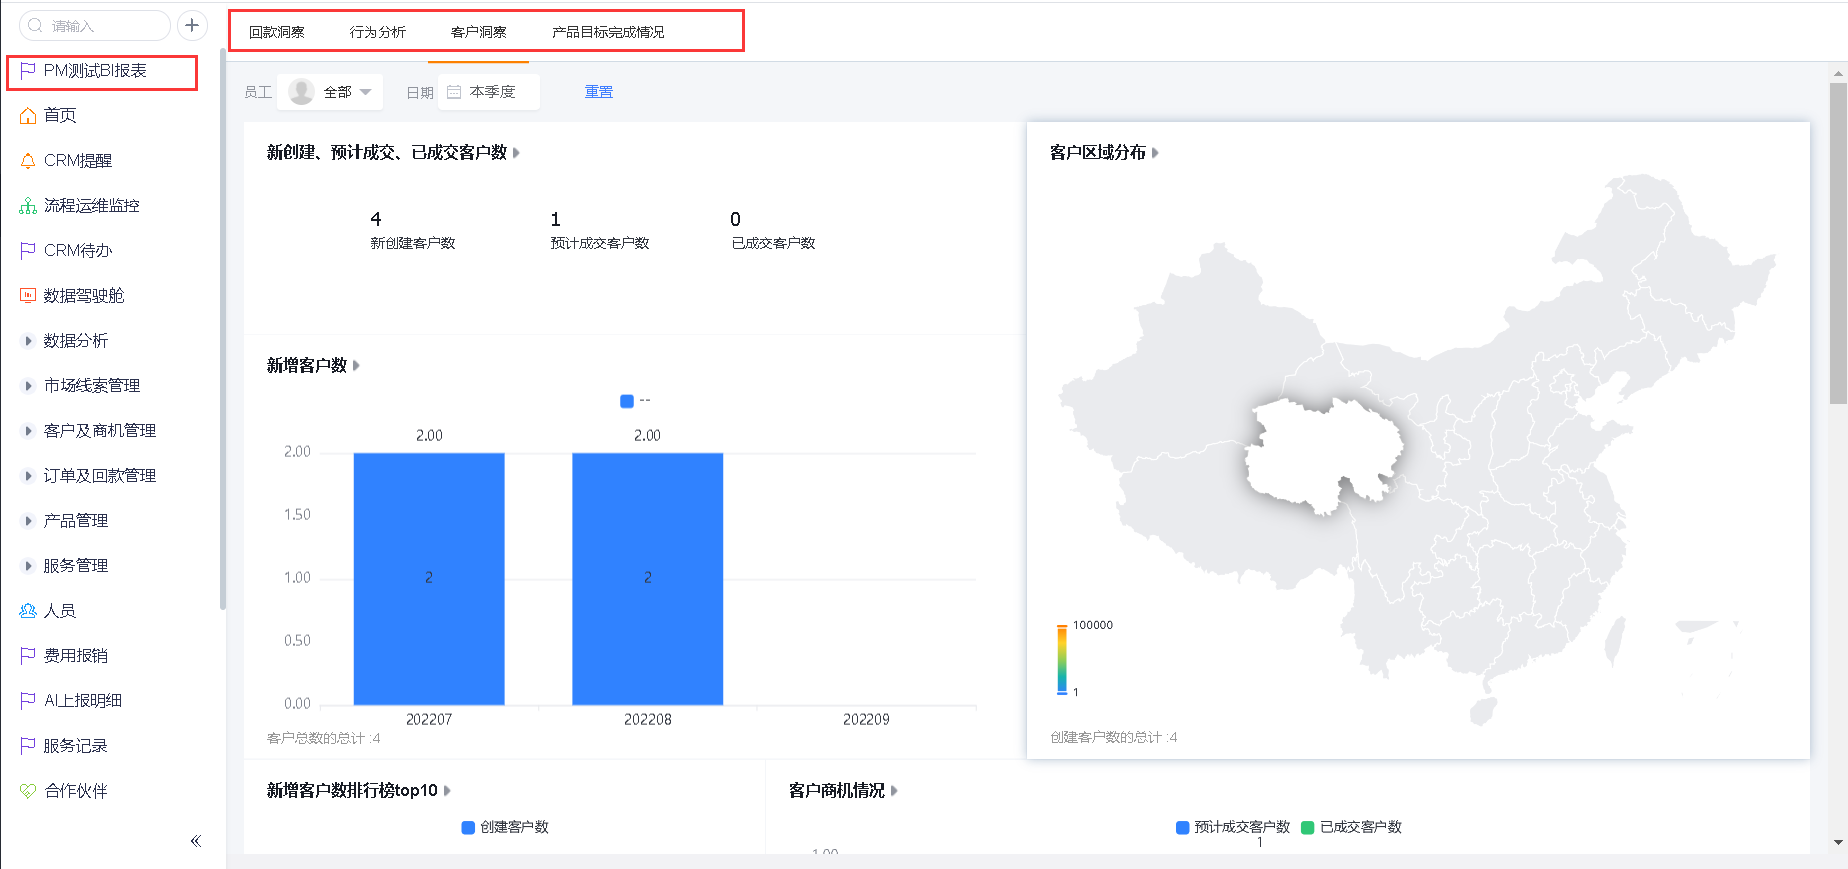This screenshot has width=1848, height=869.
Task: Expand 客户及商机管理 menu group
Action: tap(28, 431)
